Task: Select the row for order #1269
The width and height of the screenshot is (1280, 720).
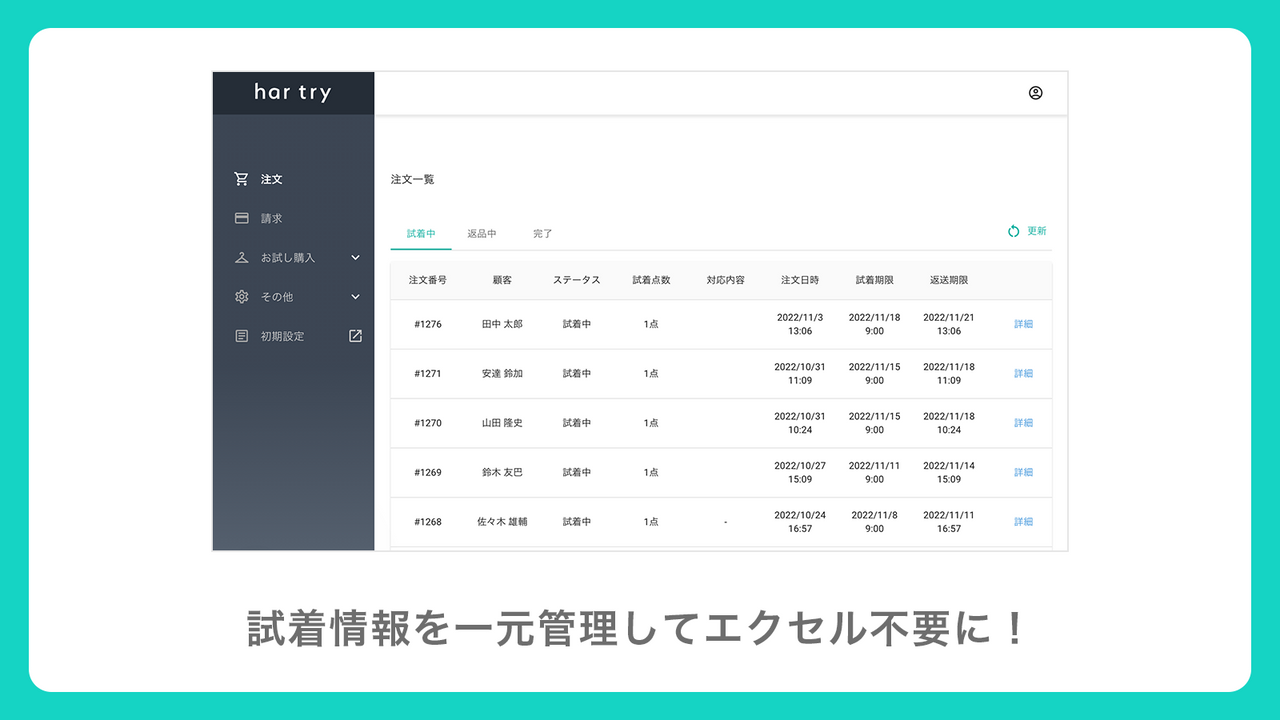Action: pyautogui.click(x=700, y=472)
